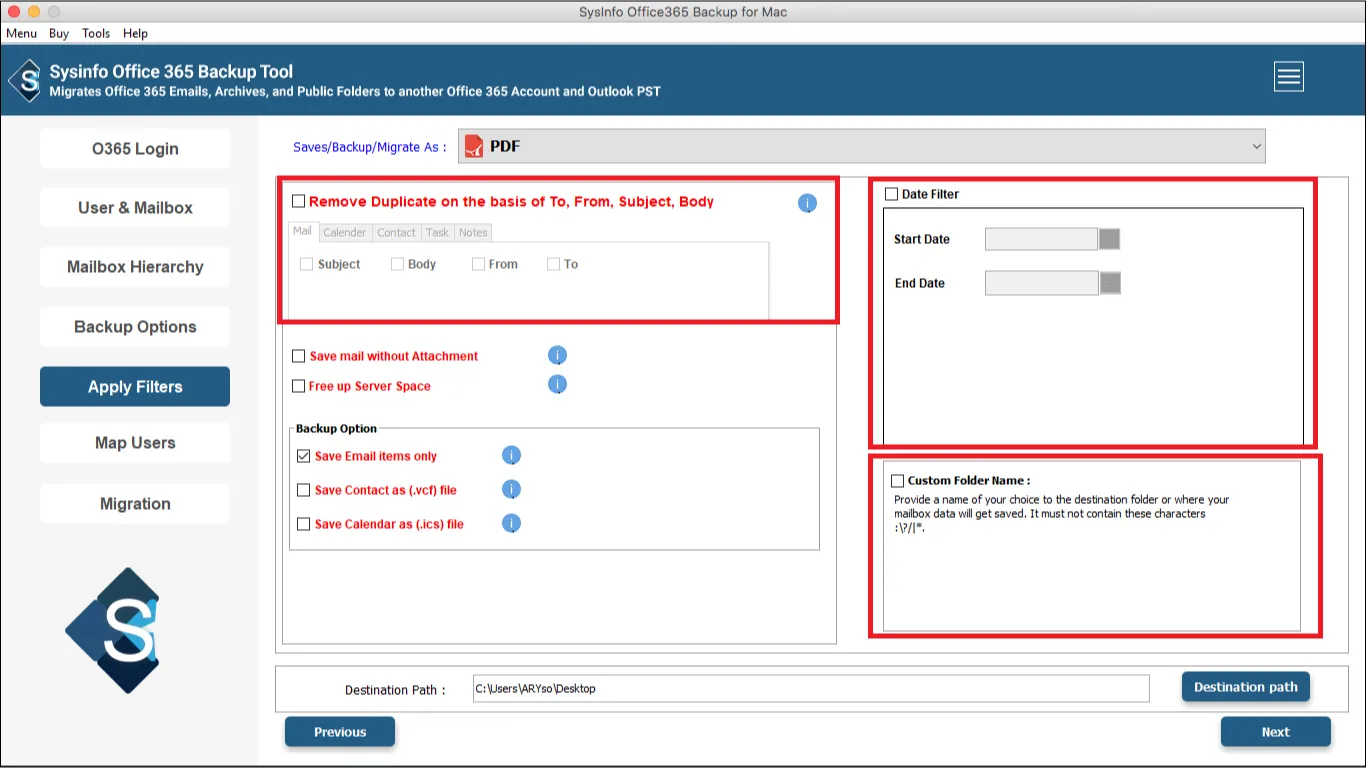Enable Free up Server Space option
Viewport: 1366px width, 768px height.
pos(298,386)
